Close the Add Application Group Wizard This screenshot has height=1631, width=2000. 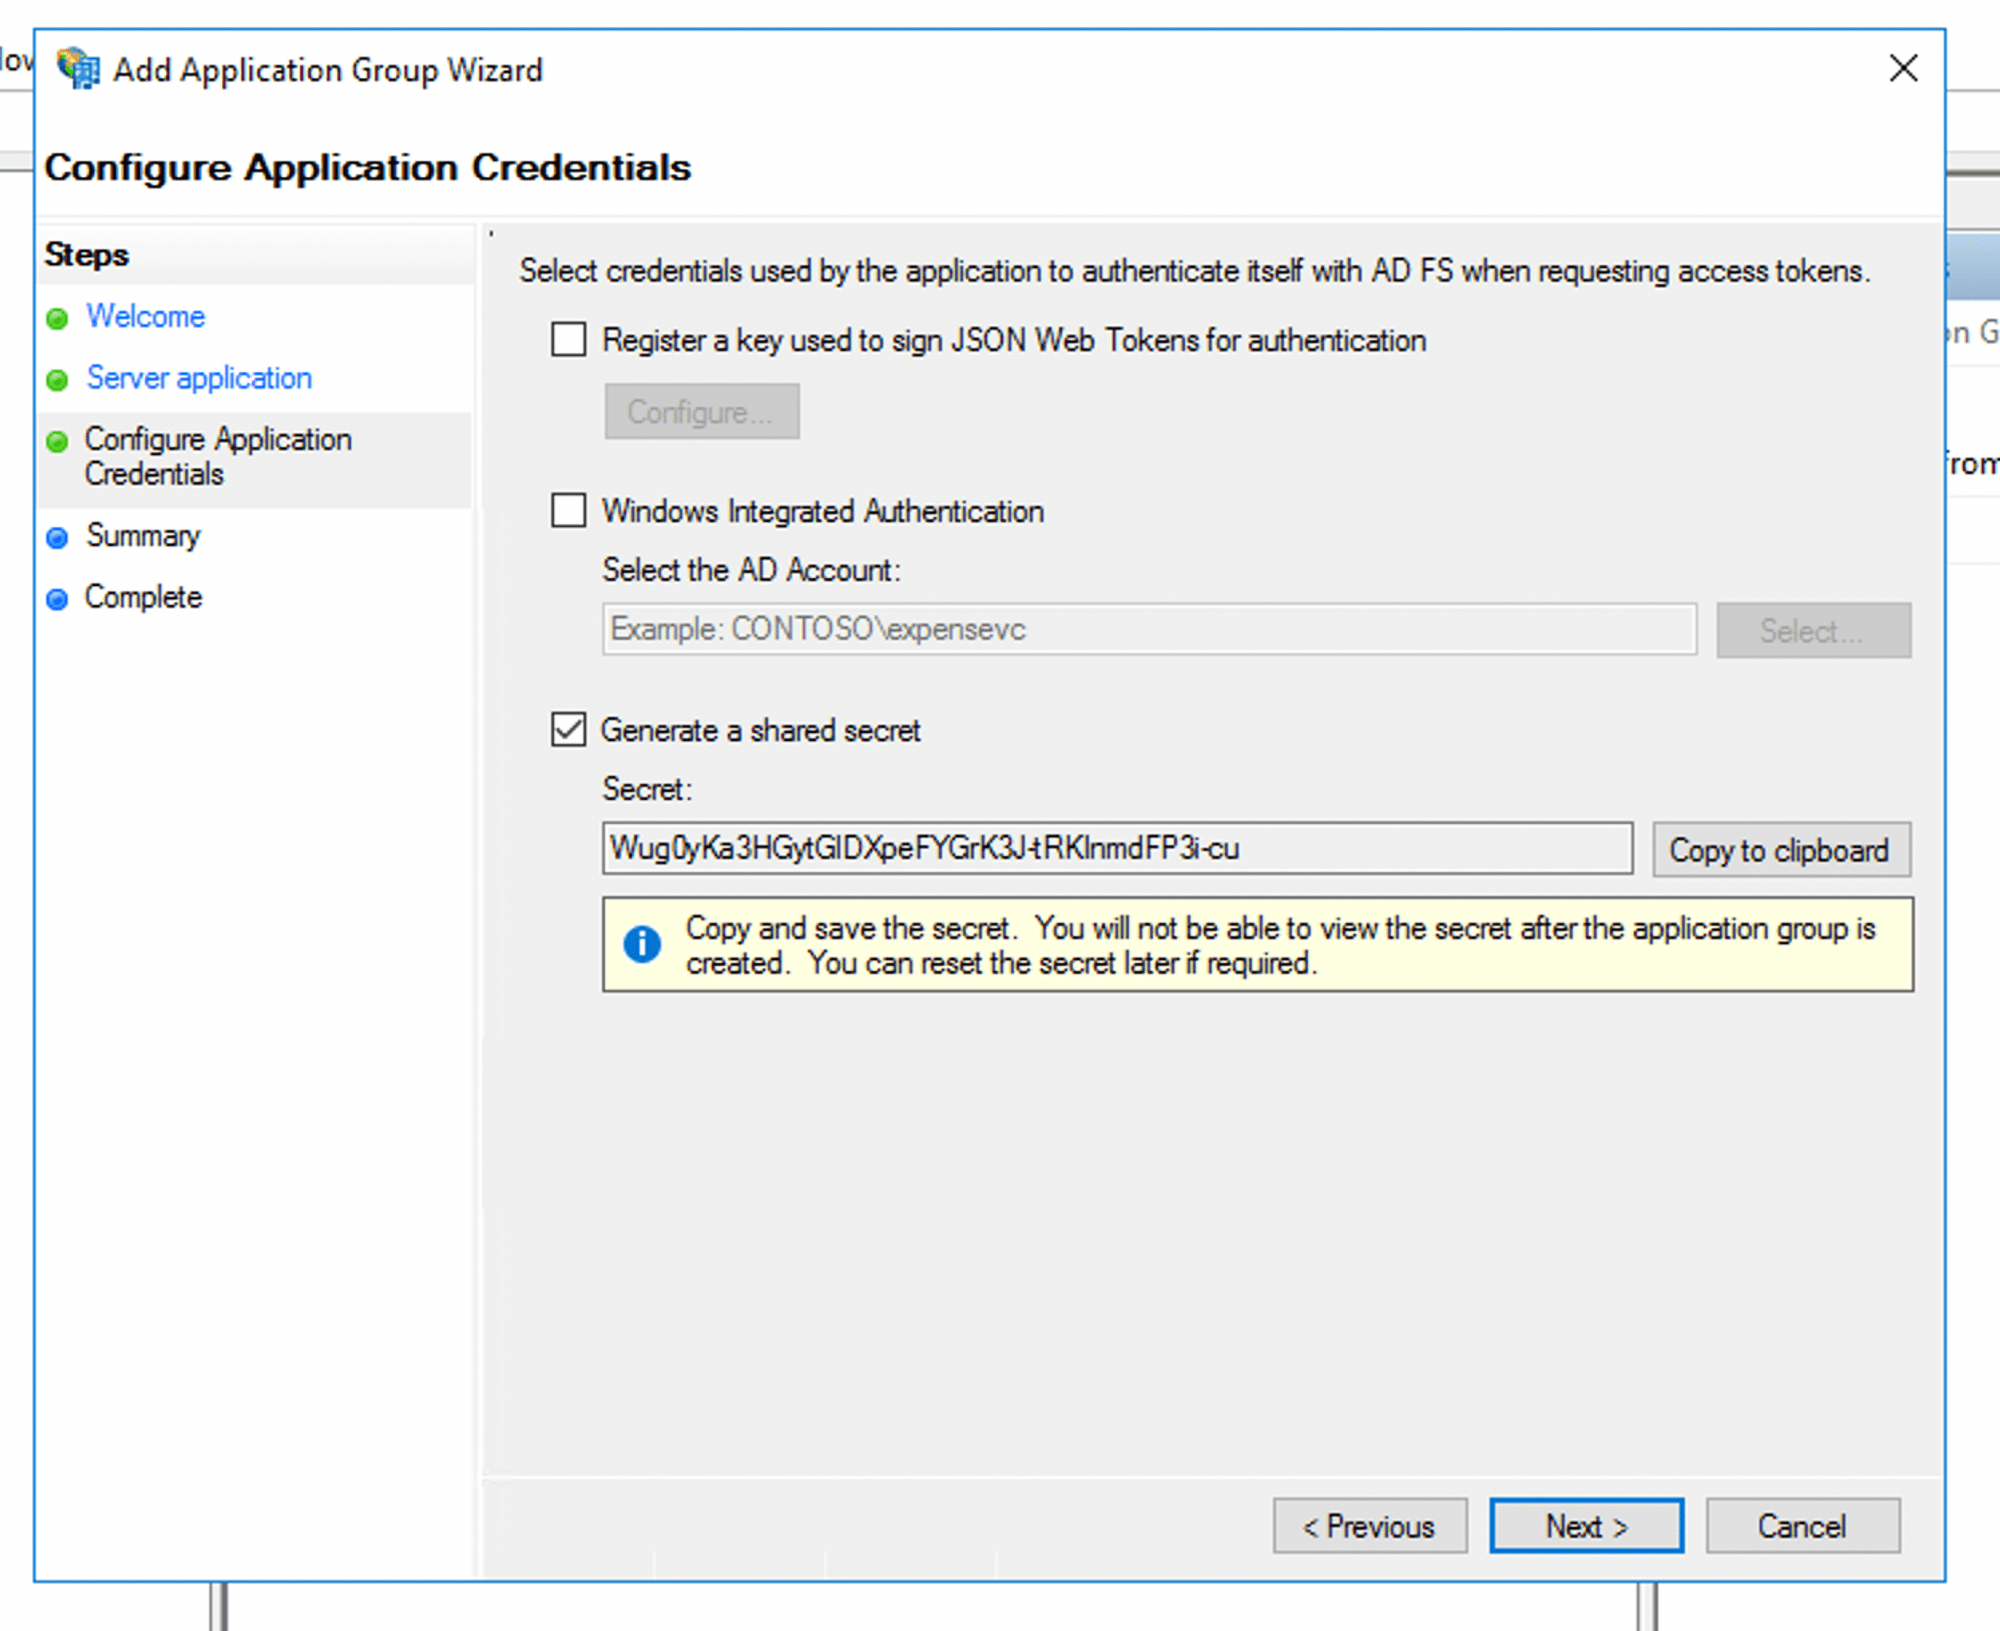click(x=1903, y=68)
